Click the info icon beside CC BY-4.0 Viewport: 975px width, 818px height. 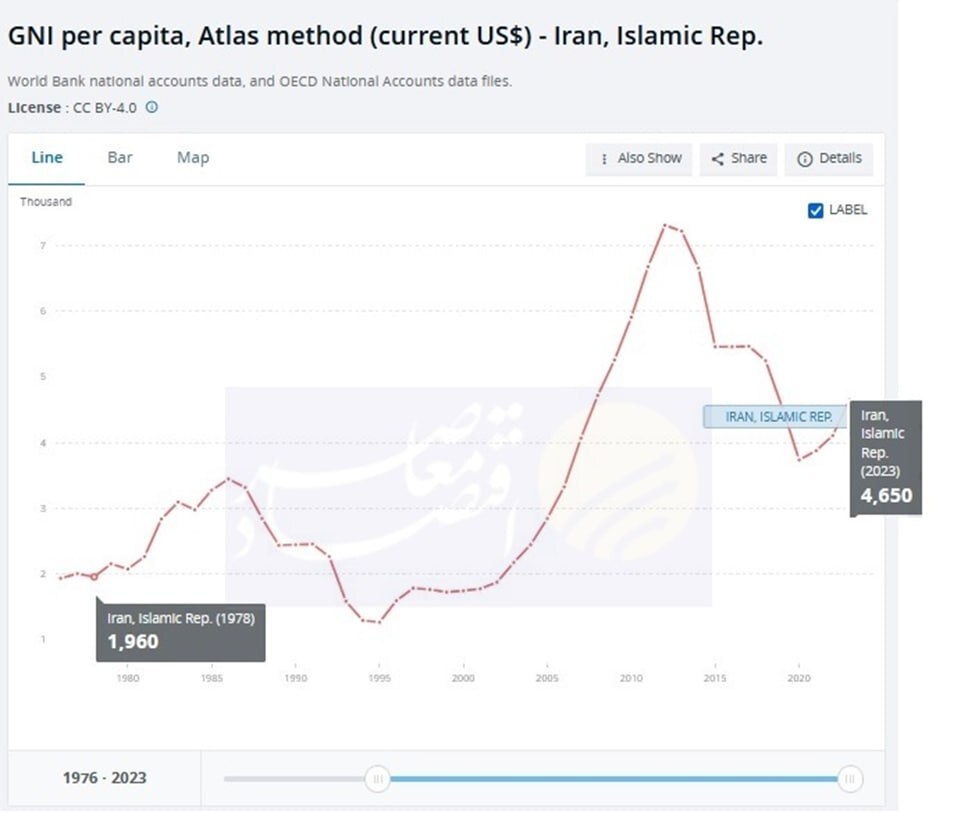pos(152,107)
